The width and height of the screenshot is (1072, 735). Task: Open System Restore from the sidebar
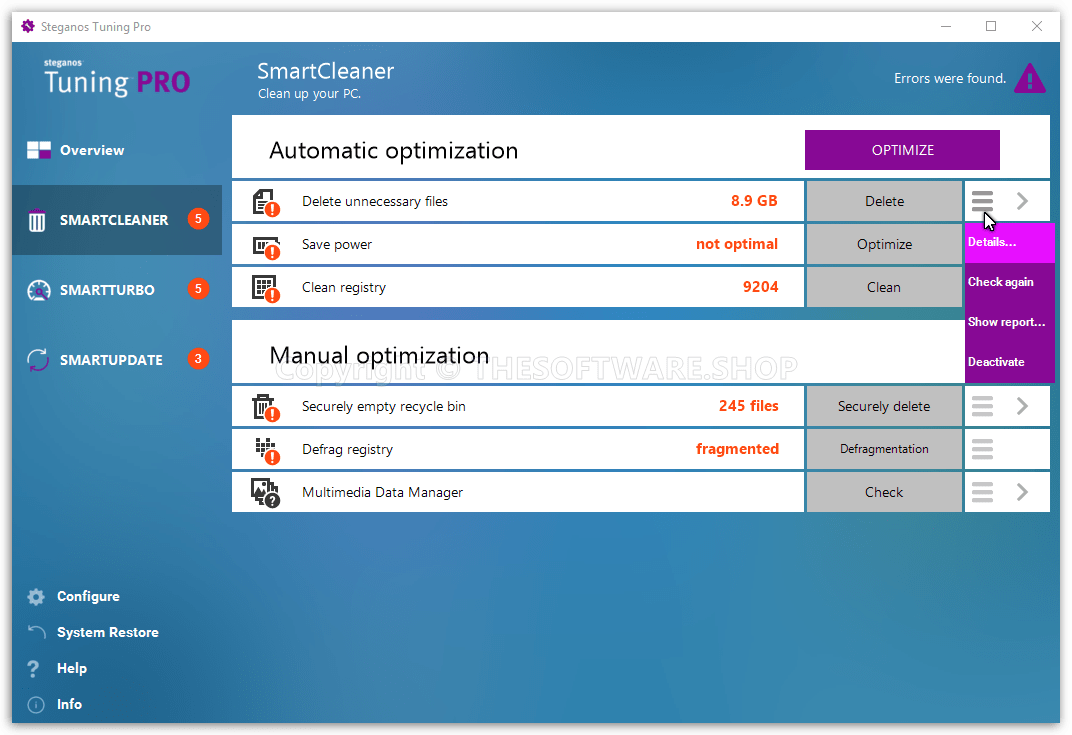107,633
